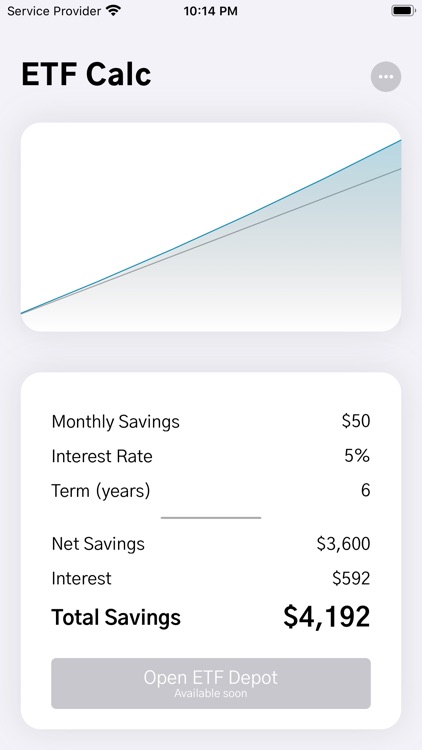Edit the Term years value 6

(x=366, y=490)
